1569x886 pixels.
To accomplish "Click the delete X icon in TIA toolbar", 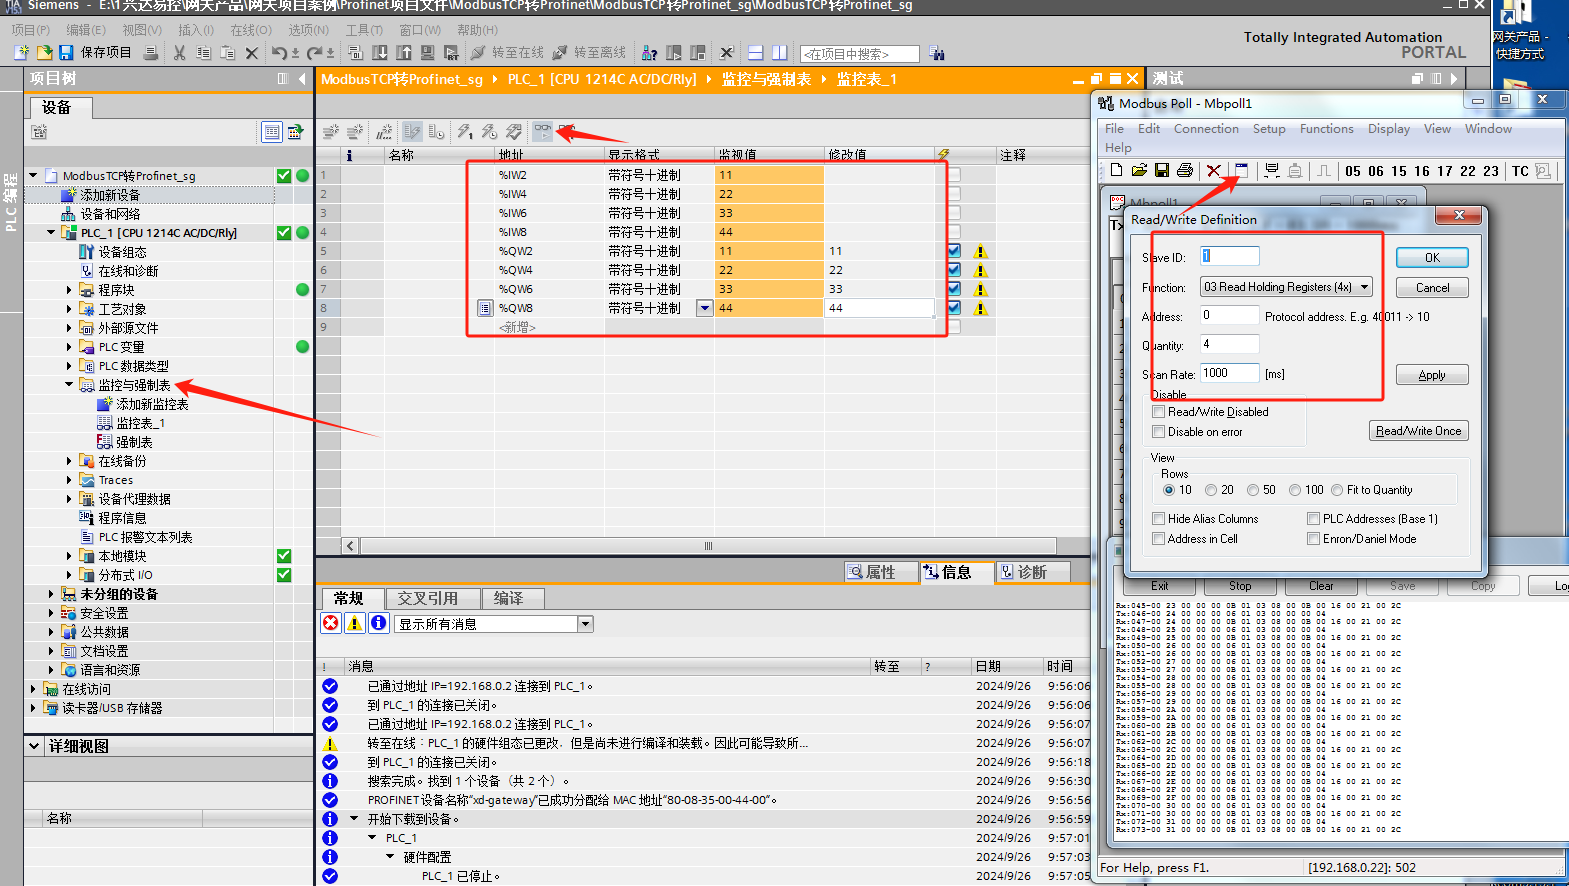I will [x=251, y=53].
